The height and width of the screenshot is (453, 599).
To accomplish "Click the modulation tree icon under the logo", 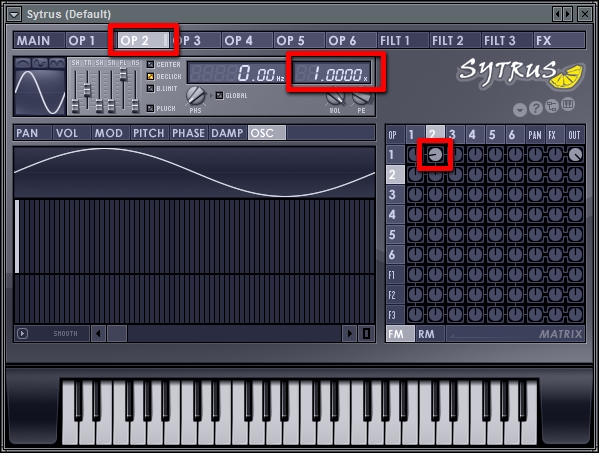I will tap(552, 106).
